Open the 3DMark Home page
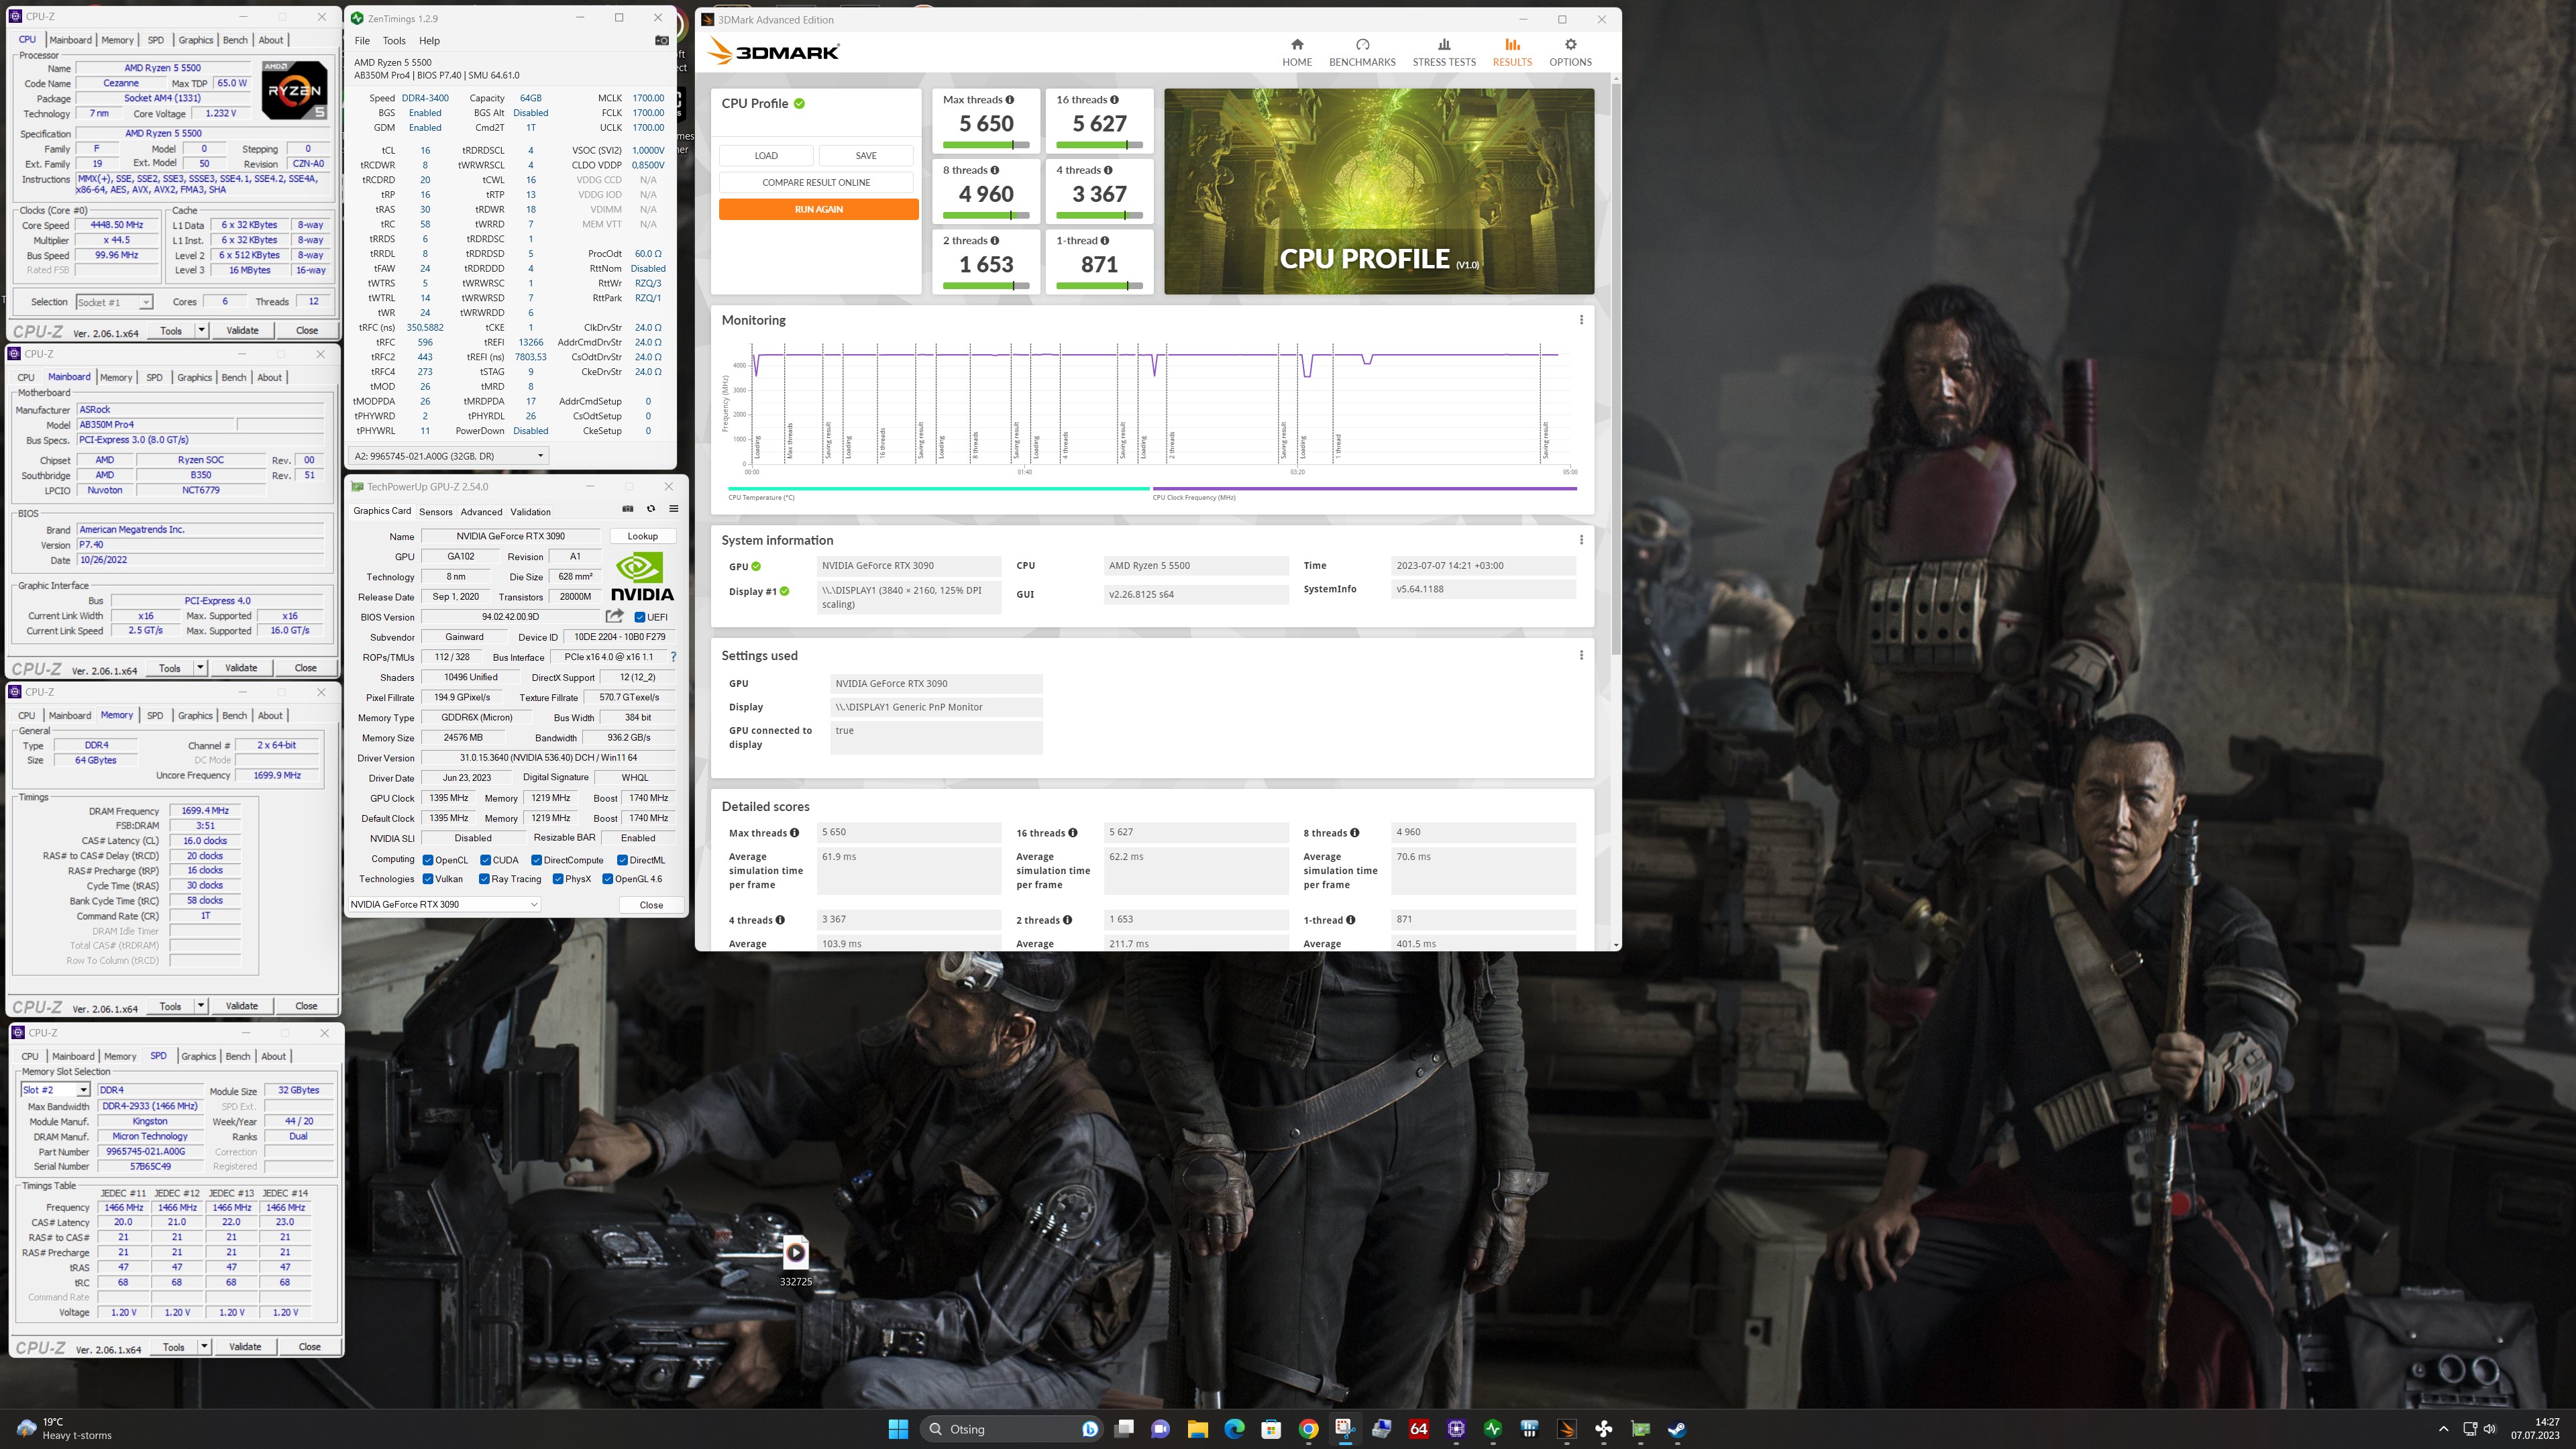2576x1449 pixels. 1296,53
